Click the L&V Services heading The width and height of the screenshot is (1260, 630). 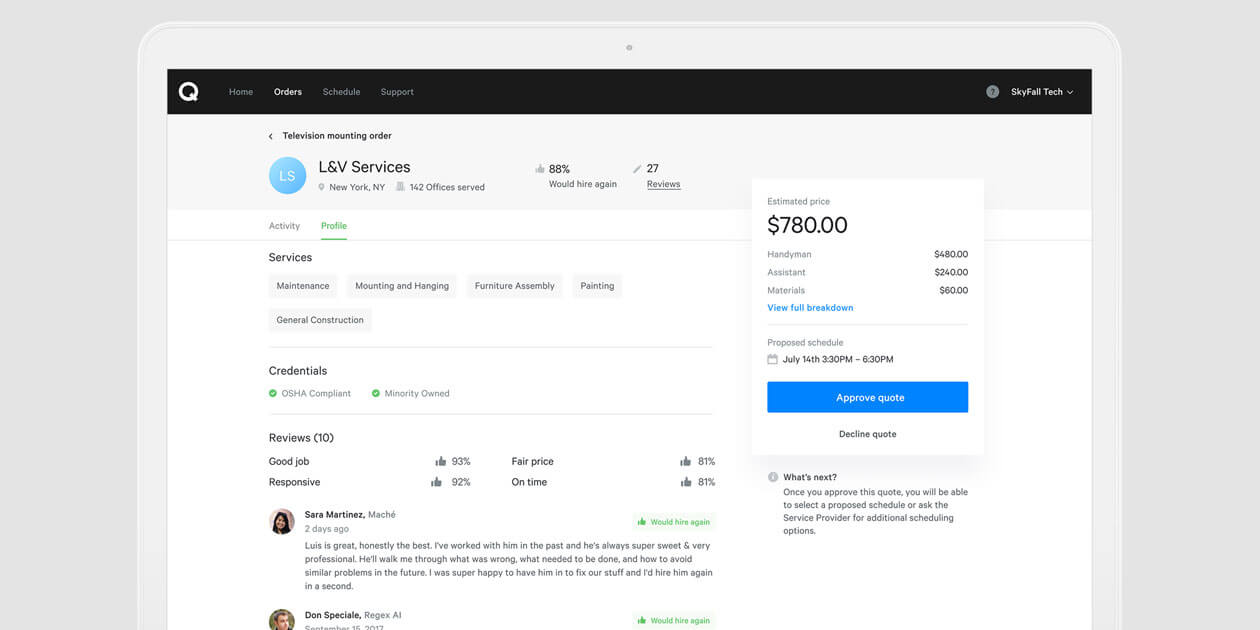364,167
